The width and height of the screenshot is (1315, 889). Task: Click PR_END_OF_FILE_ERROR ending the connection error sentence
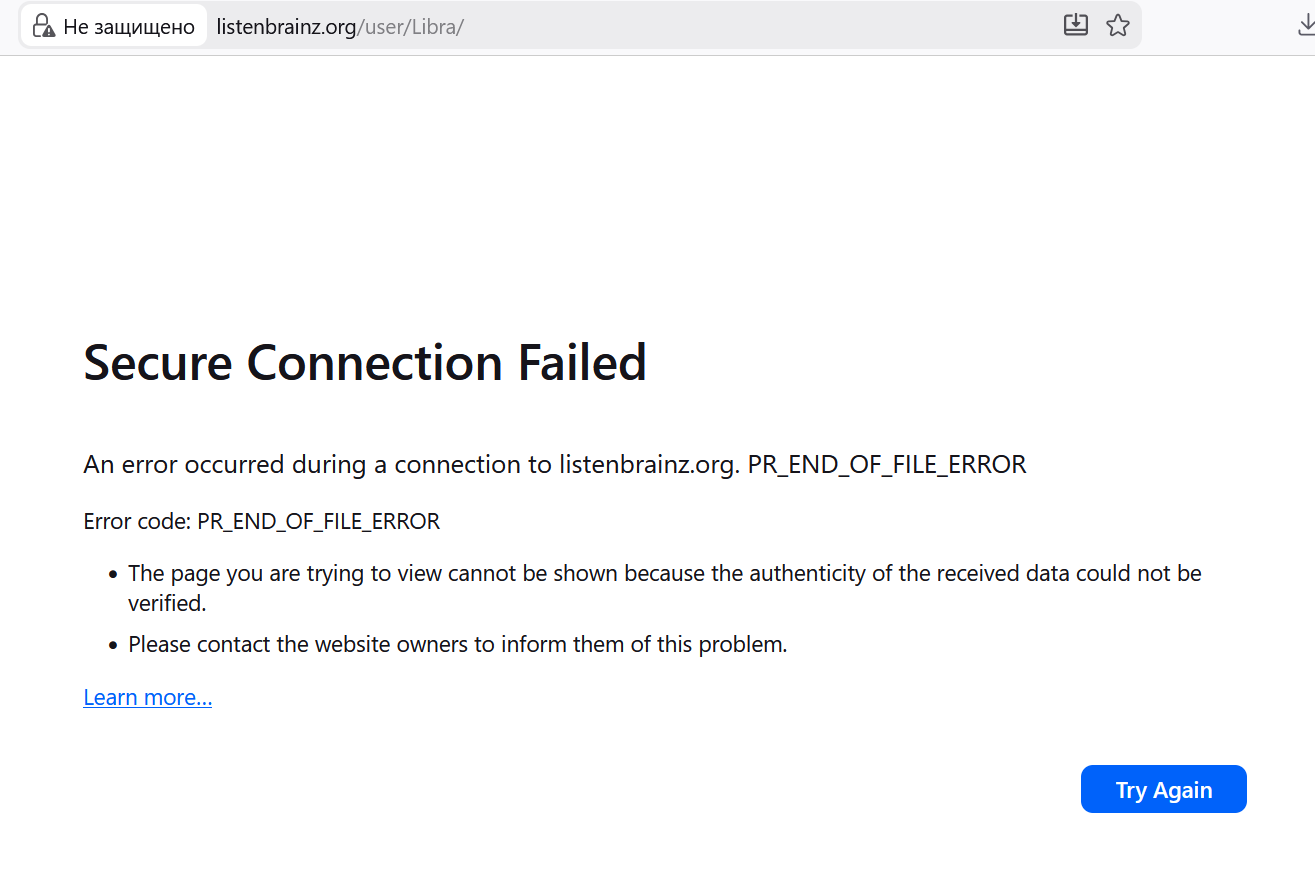point(886,465)
